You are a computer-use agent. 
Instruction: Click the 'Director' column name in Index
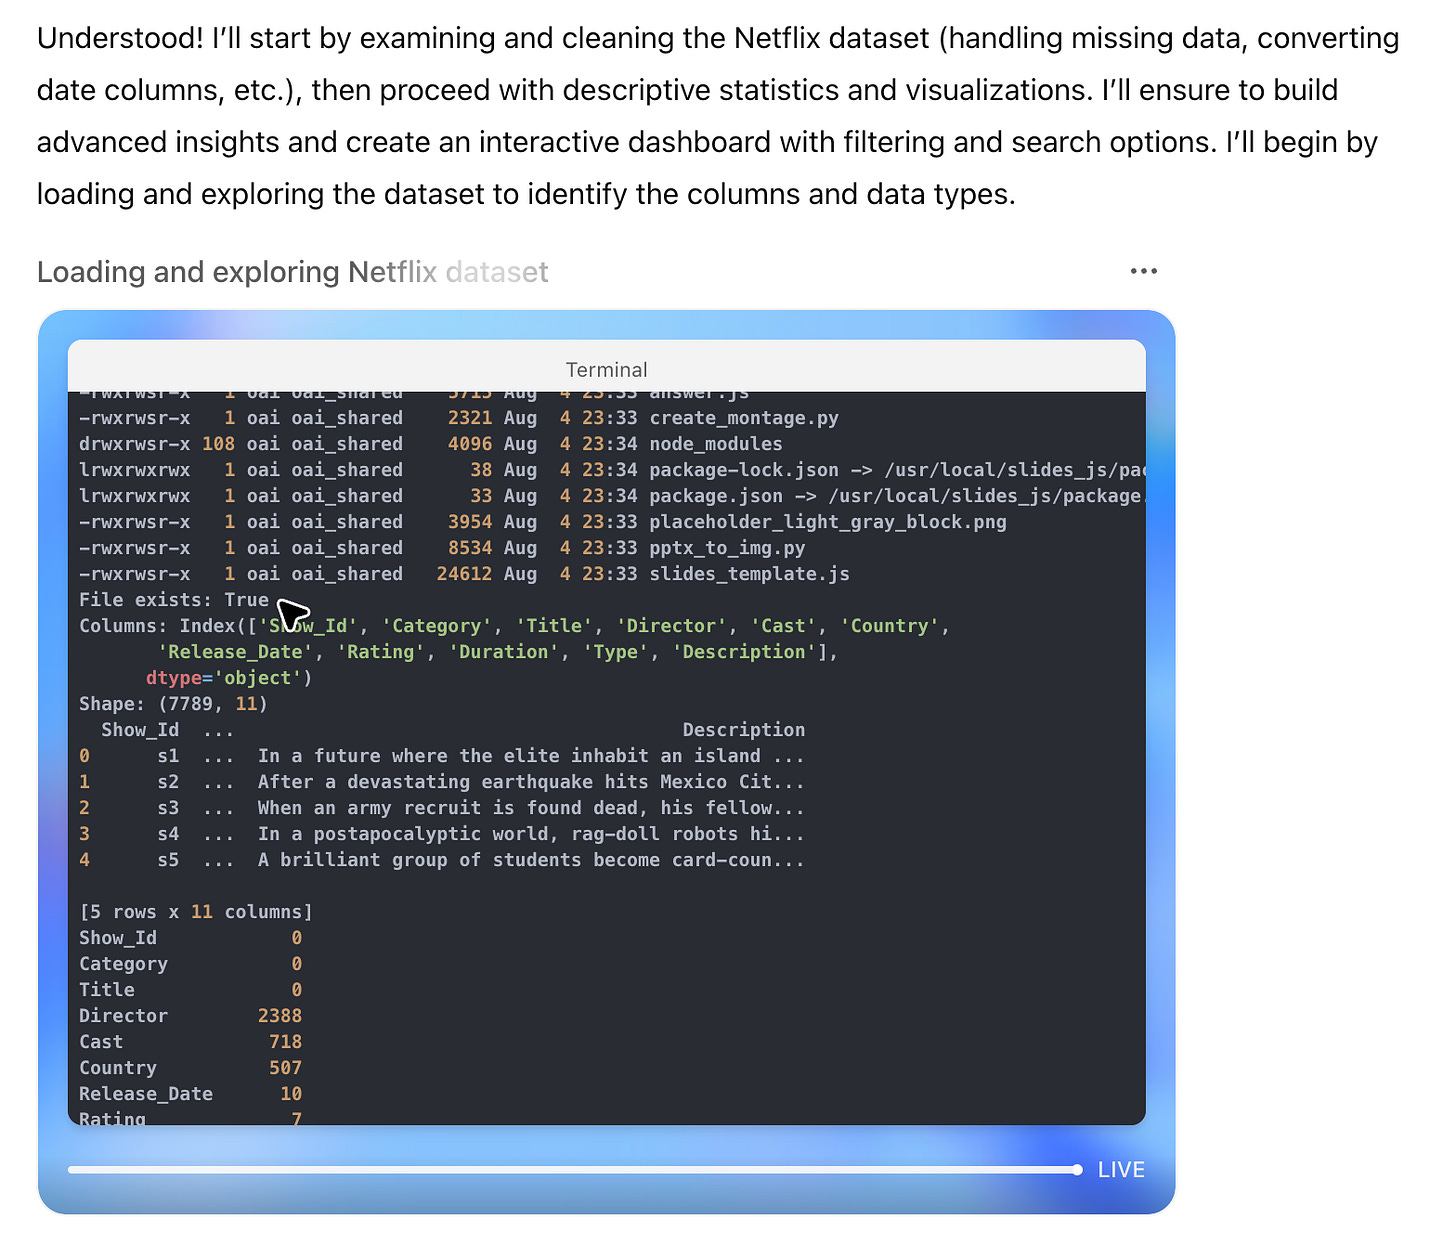coord(671,626)
